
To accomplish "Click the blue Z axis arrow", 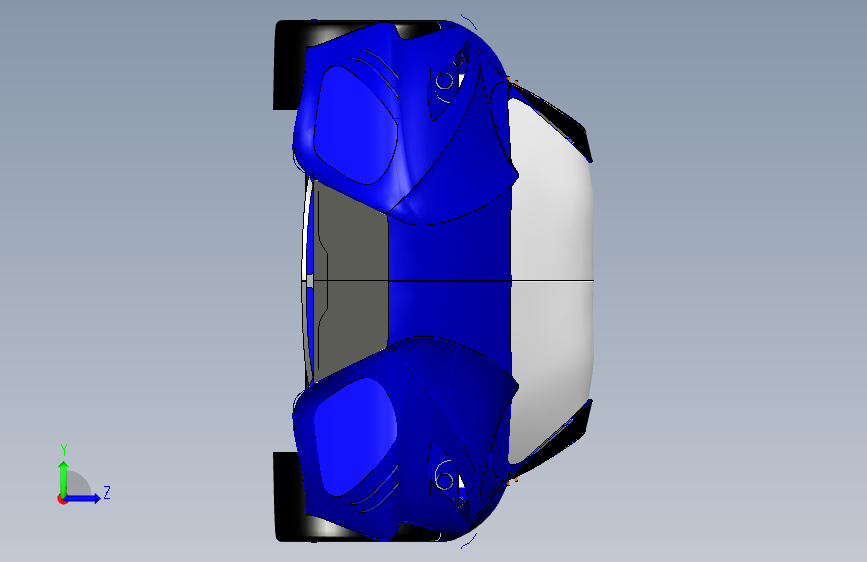I will click(x=84, y=498).
